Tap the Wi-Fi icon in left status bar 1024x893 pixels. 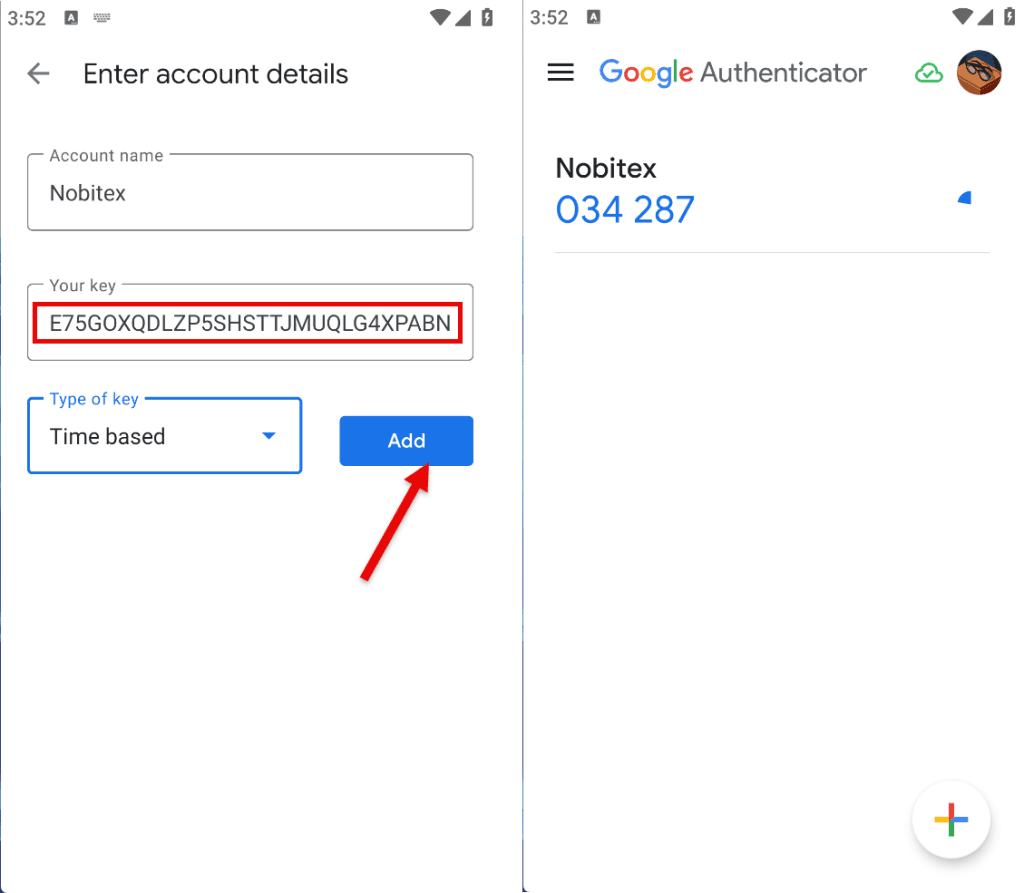point(440,17)
